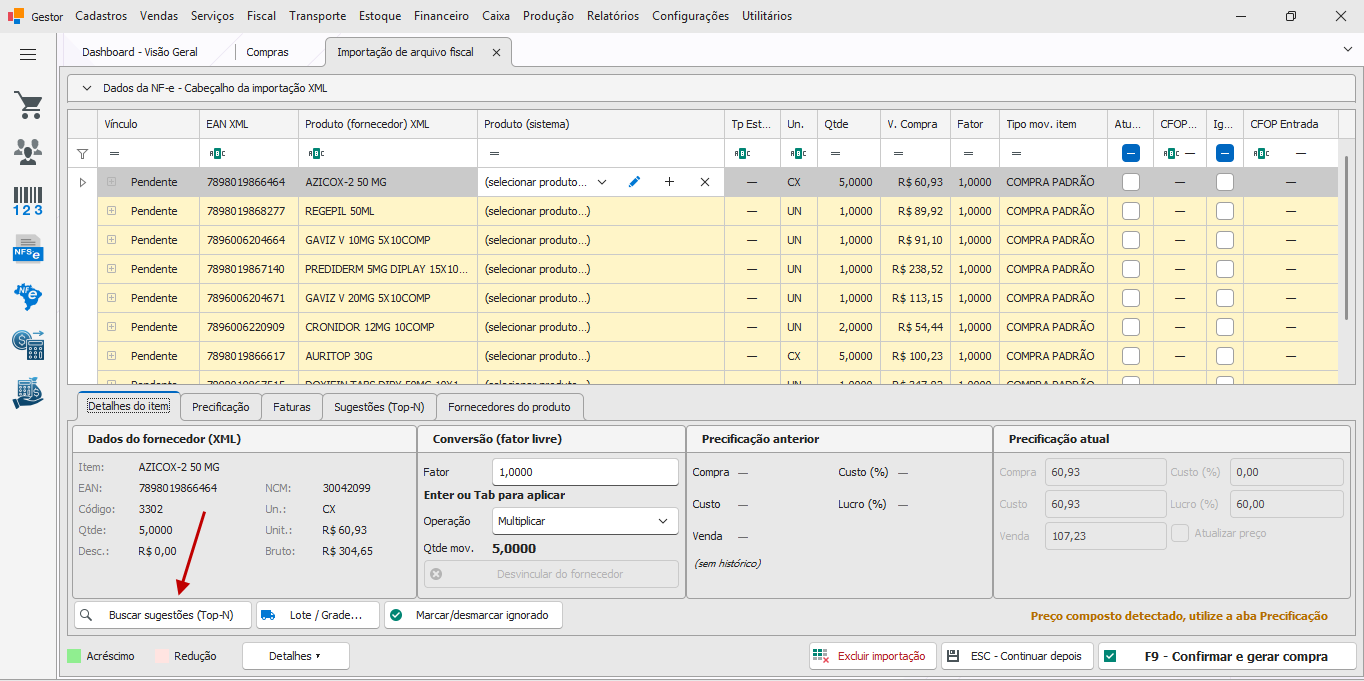Viewport: 1364px width, 681px height.
Task: Open the NFS-e icon in sidebar
Action: pyautogui.click(x=28, y=247)
